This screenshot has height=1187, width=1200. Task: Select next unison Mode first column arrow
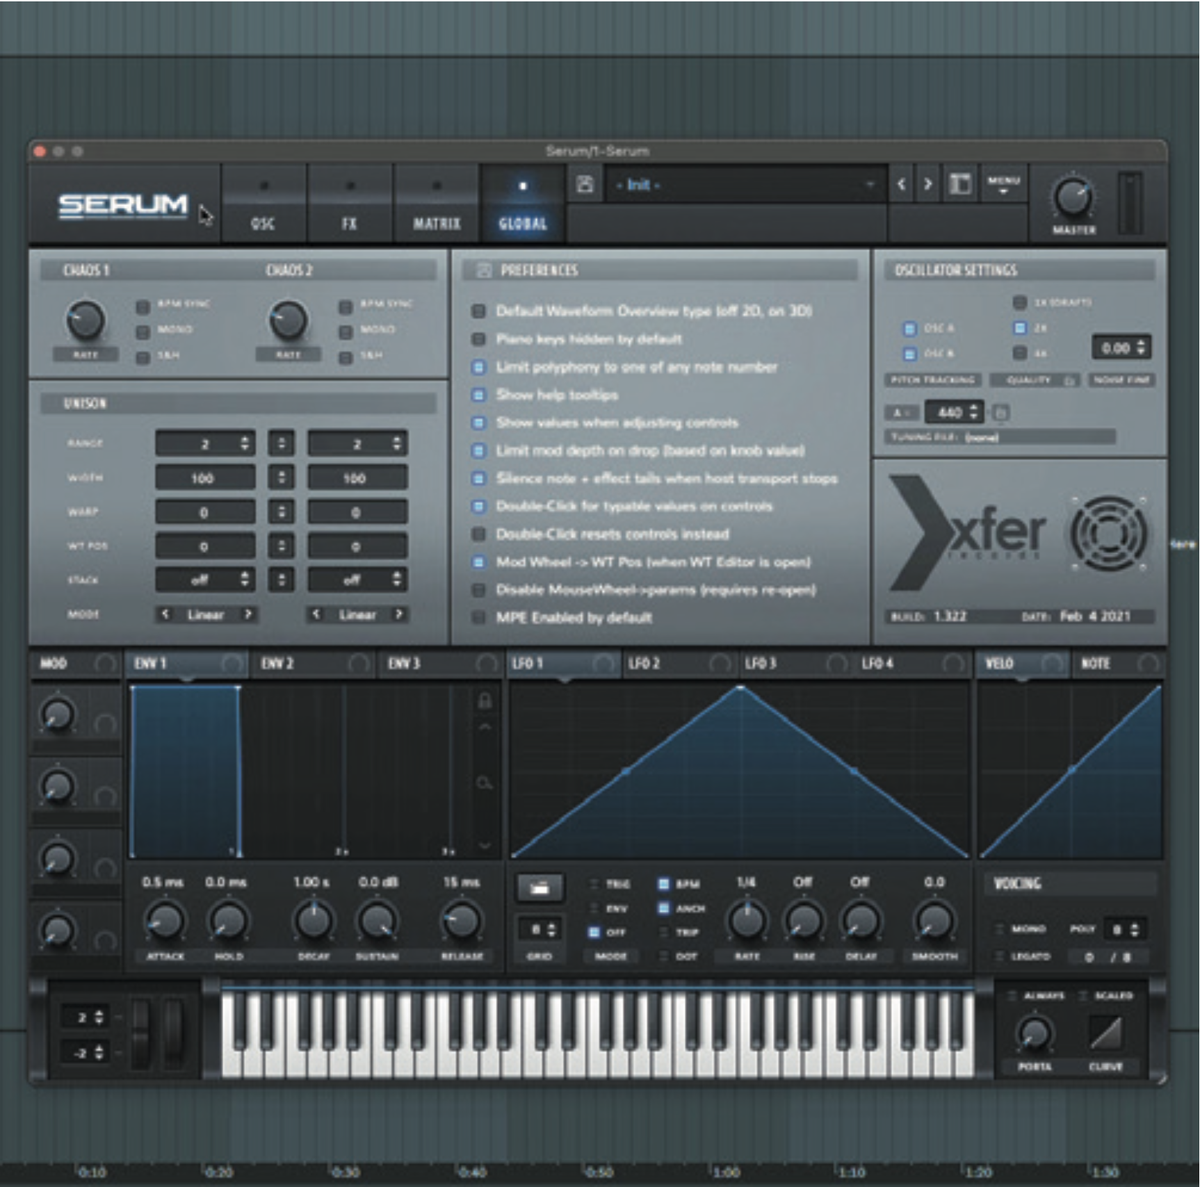pyautogui.click(x=248, y=614)
